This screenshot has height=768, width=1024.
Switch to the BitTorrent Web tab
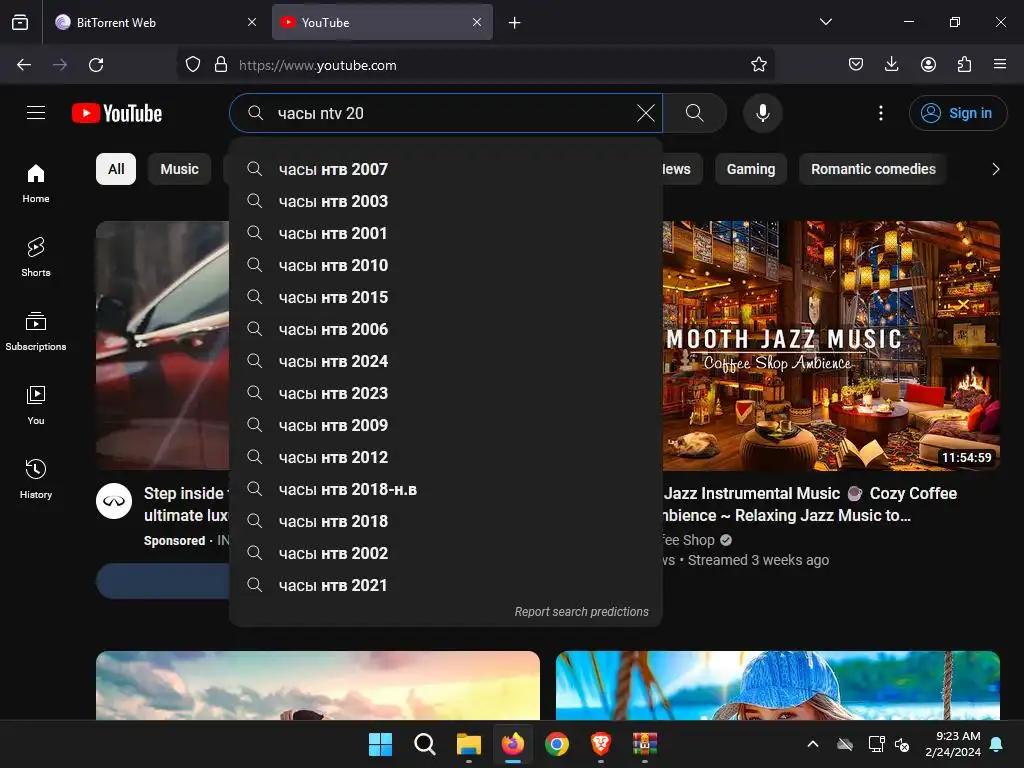point(156,22)
